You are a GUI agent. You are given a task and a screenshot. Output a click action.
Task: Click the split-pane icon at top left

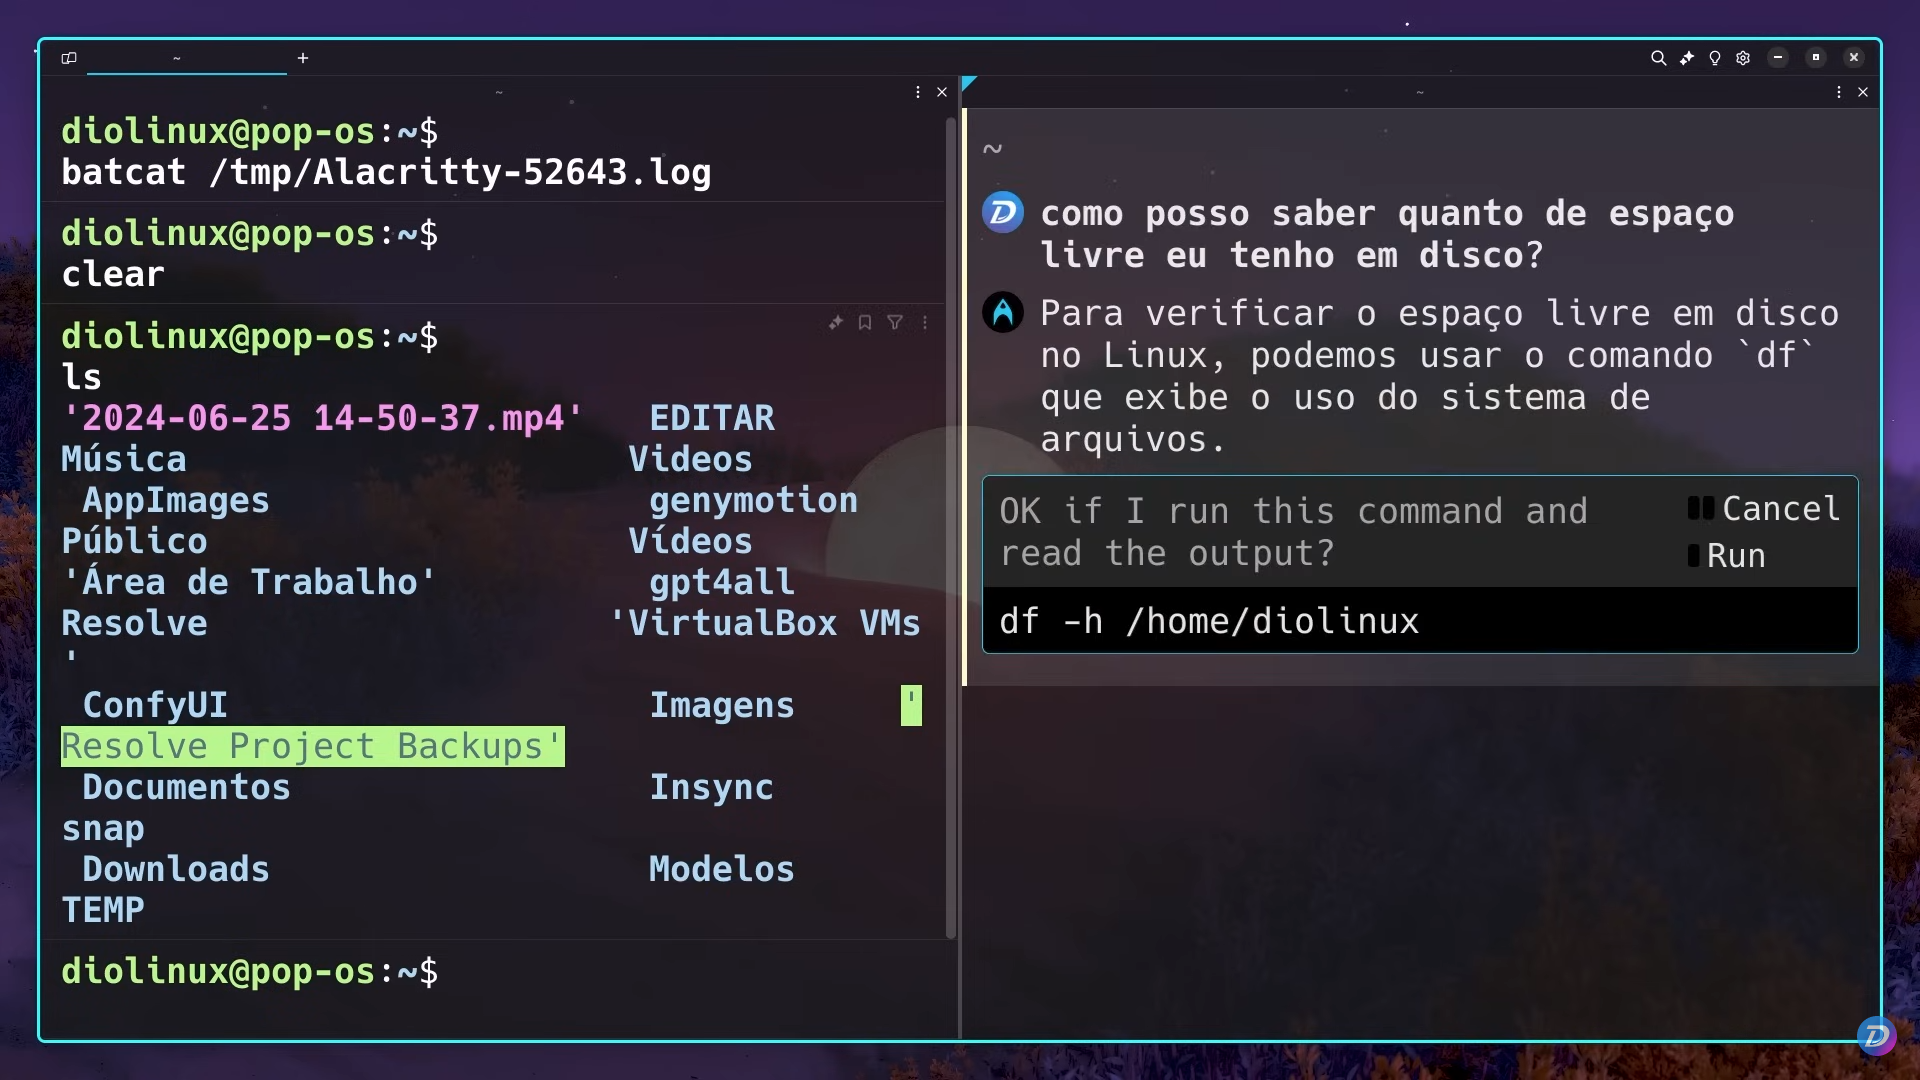pyautogui.click(x=69, y=58)
